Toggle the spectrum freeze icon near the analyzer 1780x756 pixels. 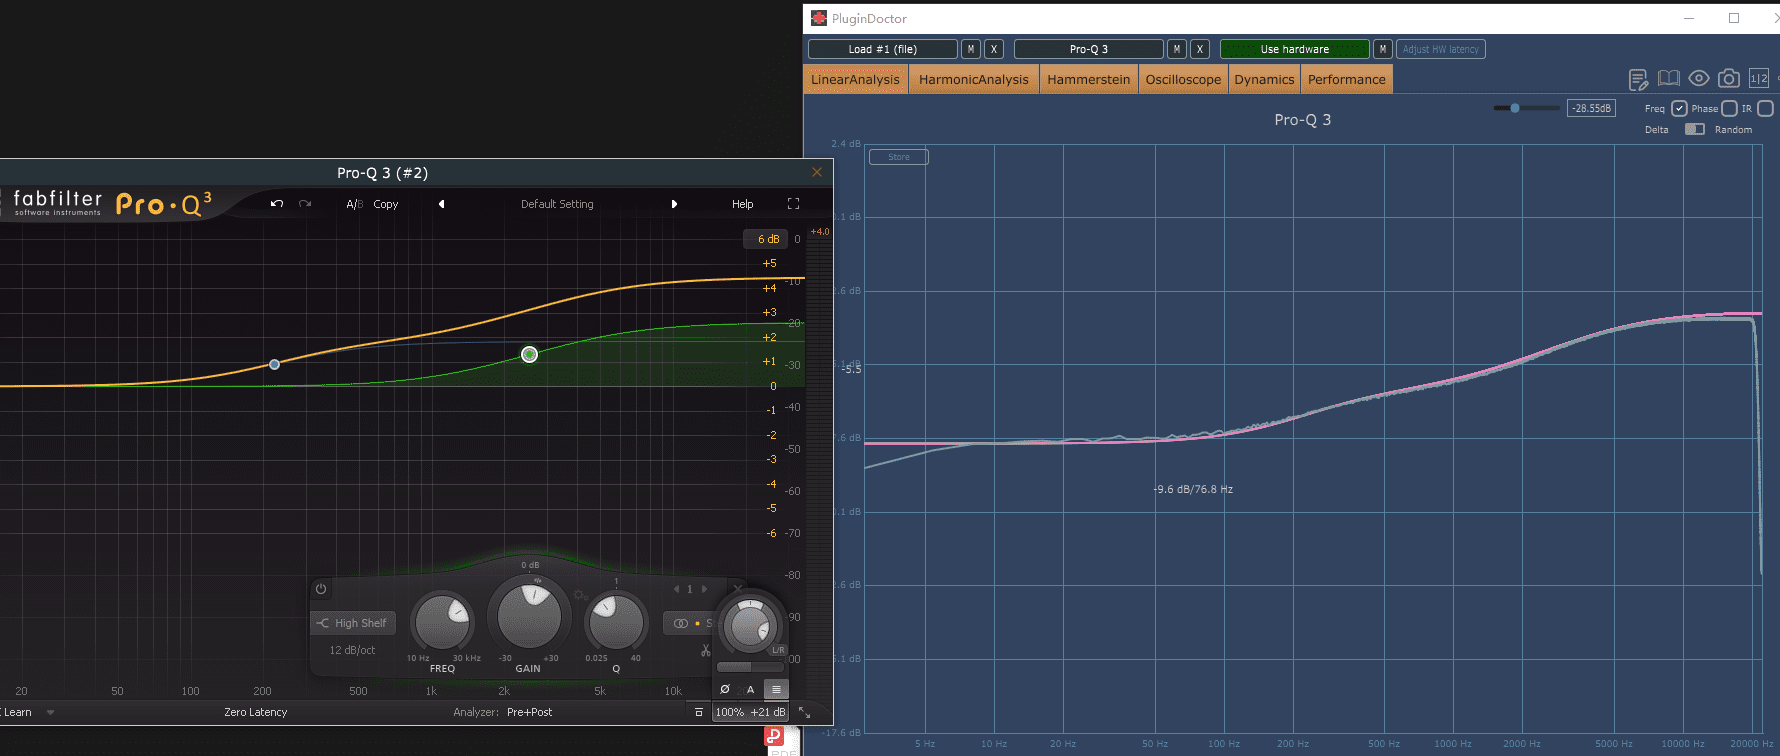point(699,712)
